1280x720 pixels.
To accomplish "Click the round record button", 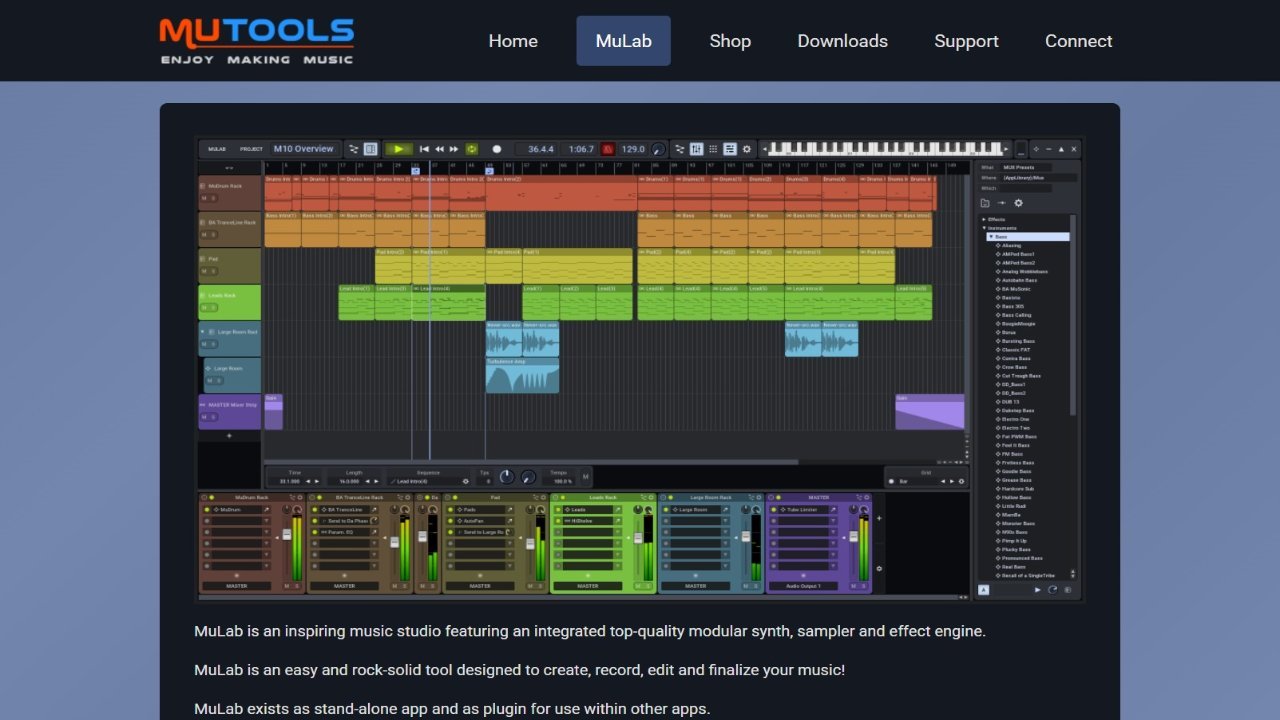I will tap(497, 149).
